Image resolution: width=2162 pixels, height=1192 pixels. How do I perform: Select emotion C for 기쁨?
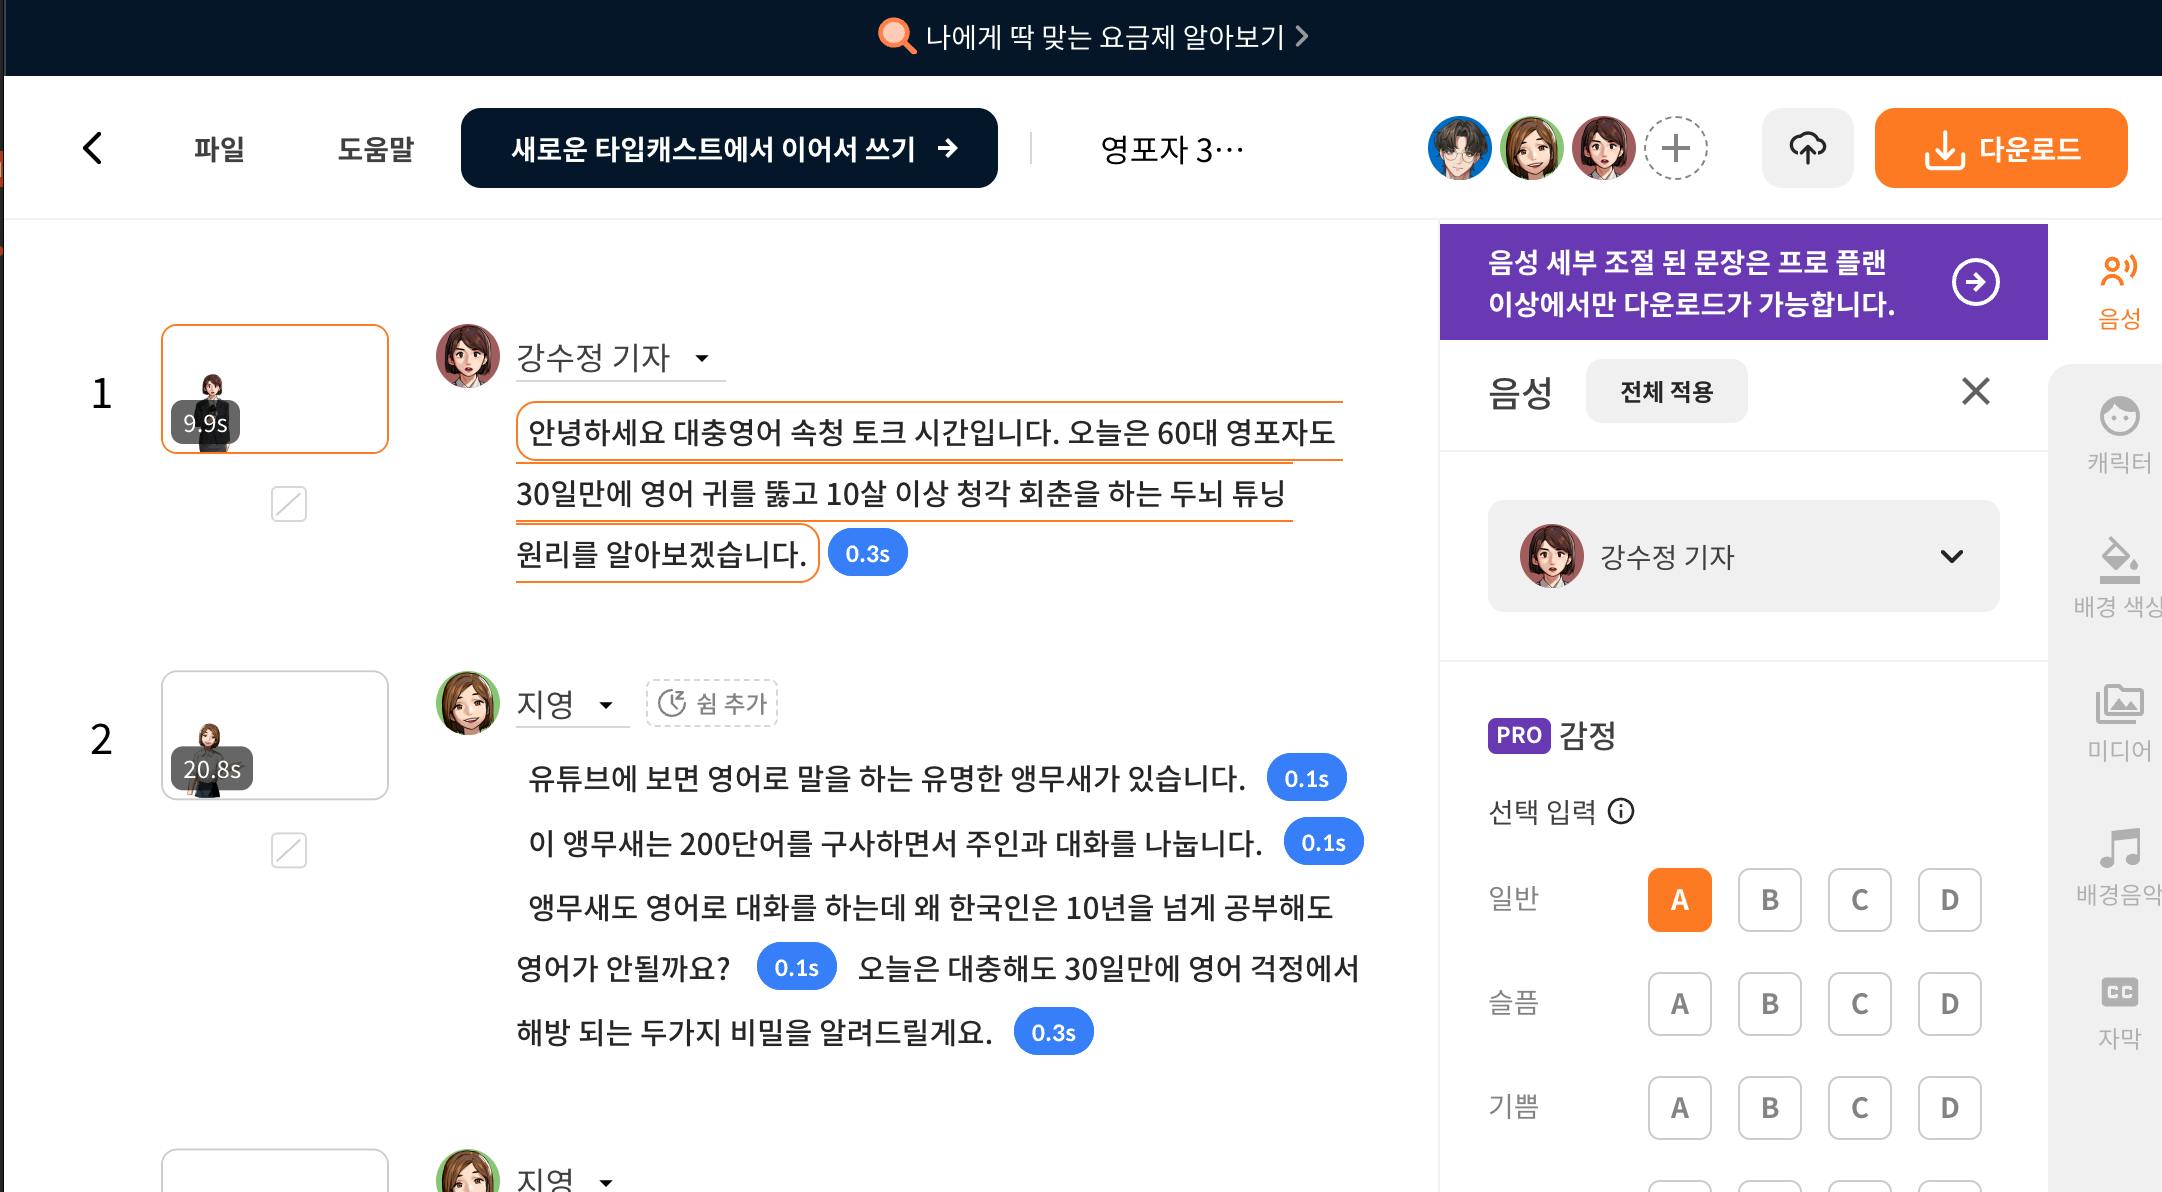[x=1858, y=1108]
